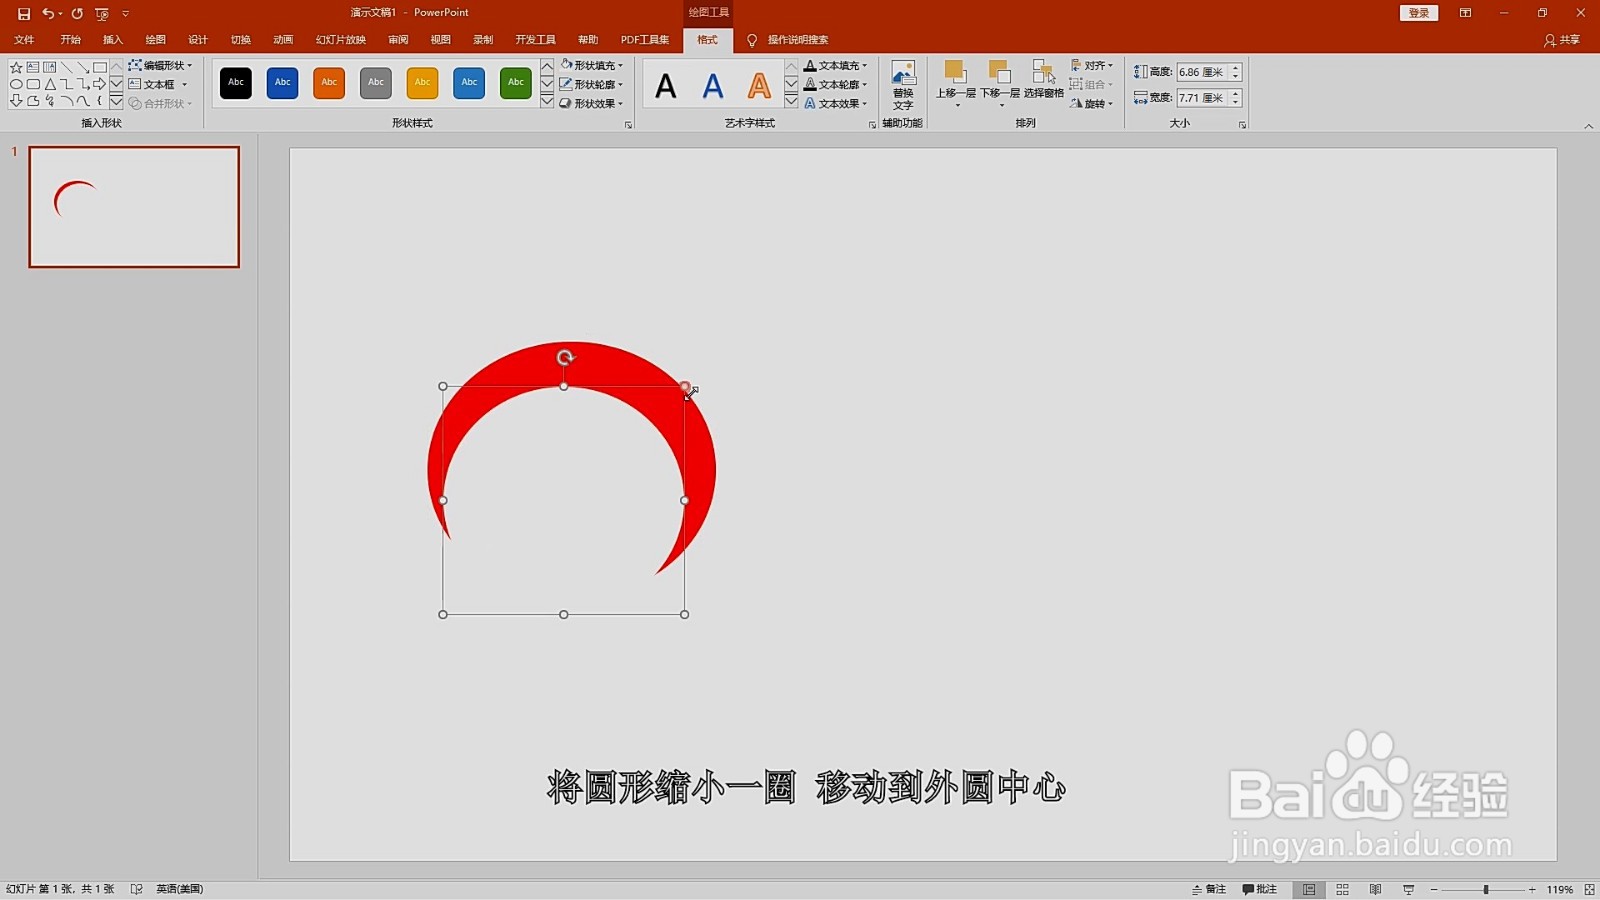Expand the WordArt styles gallery
This screenshot has width=1600, height=900.
pyautogui.click(x=791, y=102)
